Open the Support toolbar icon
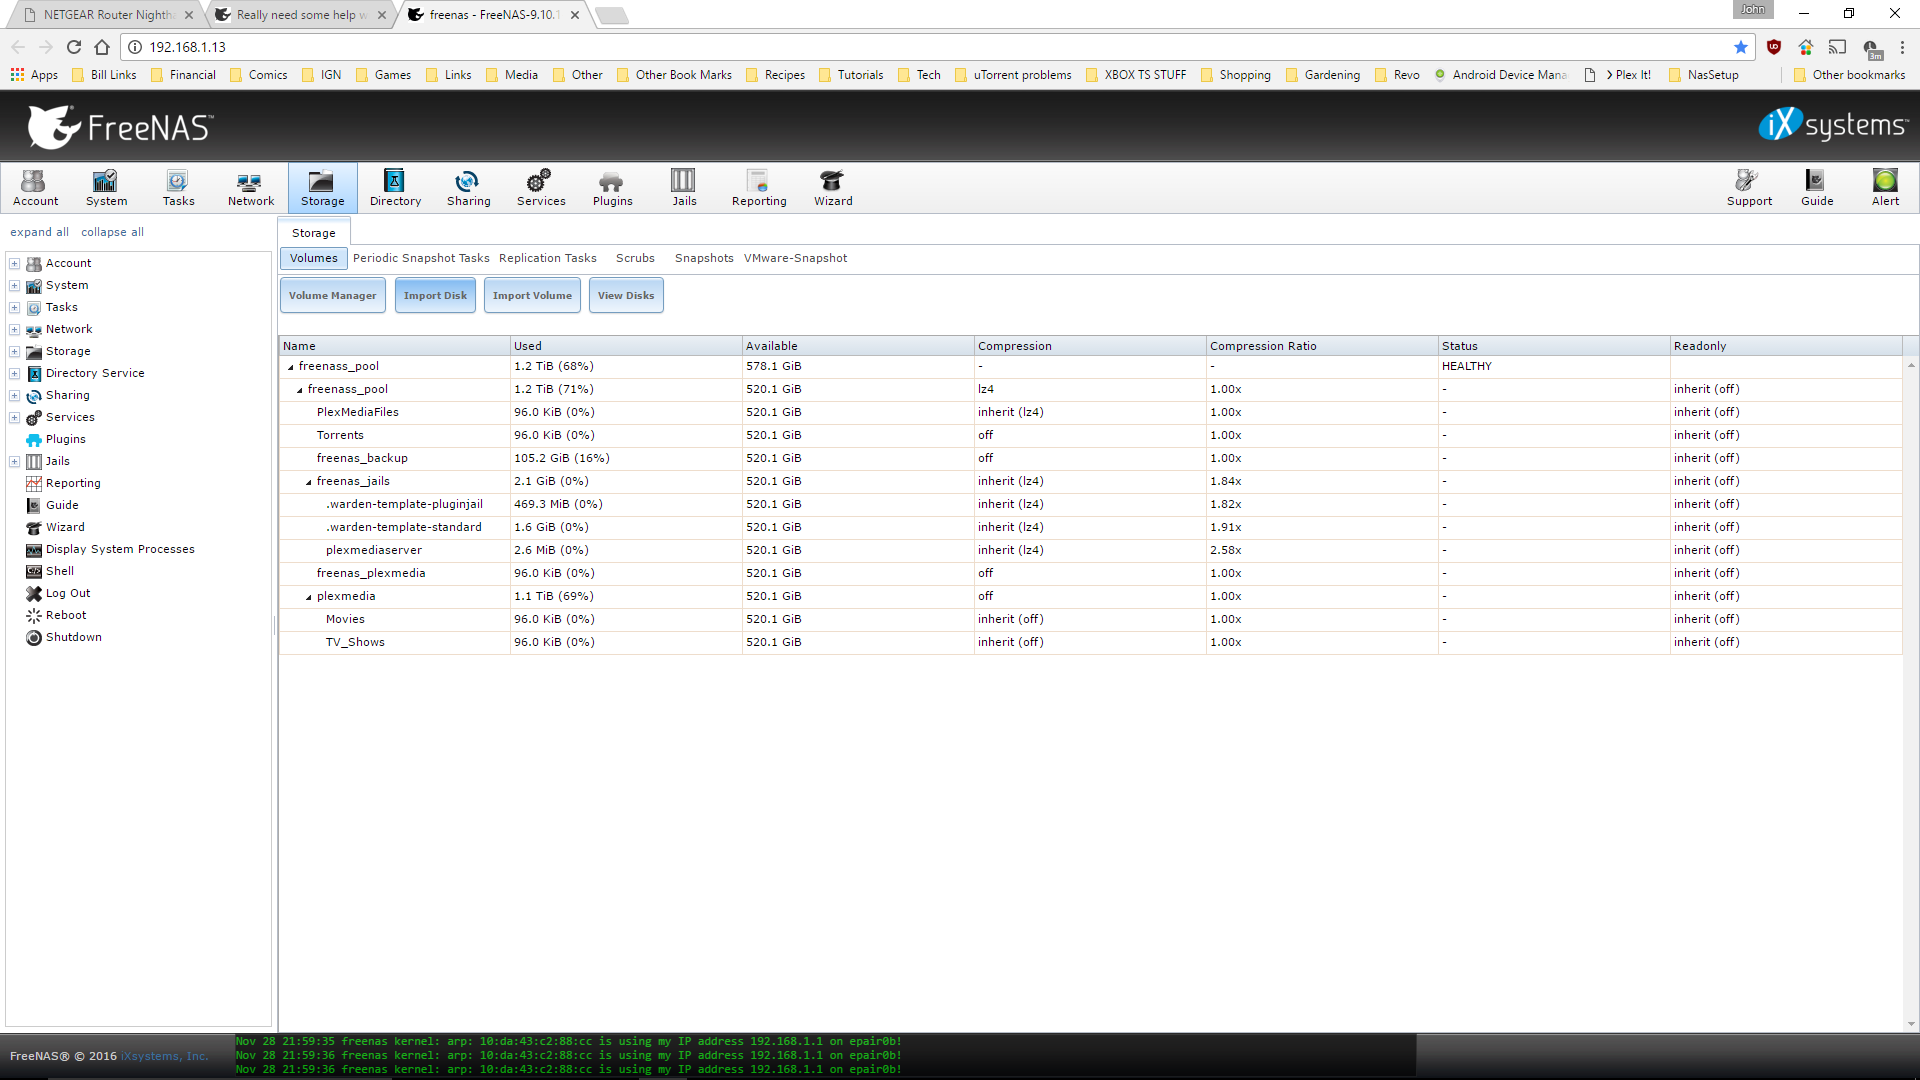Viewport: 1920px width, 1080px height. click(x=1748, y=187)
